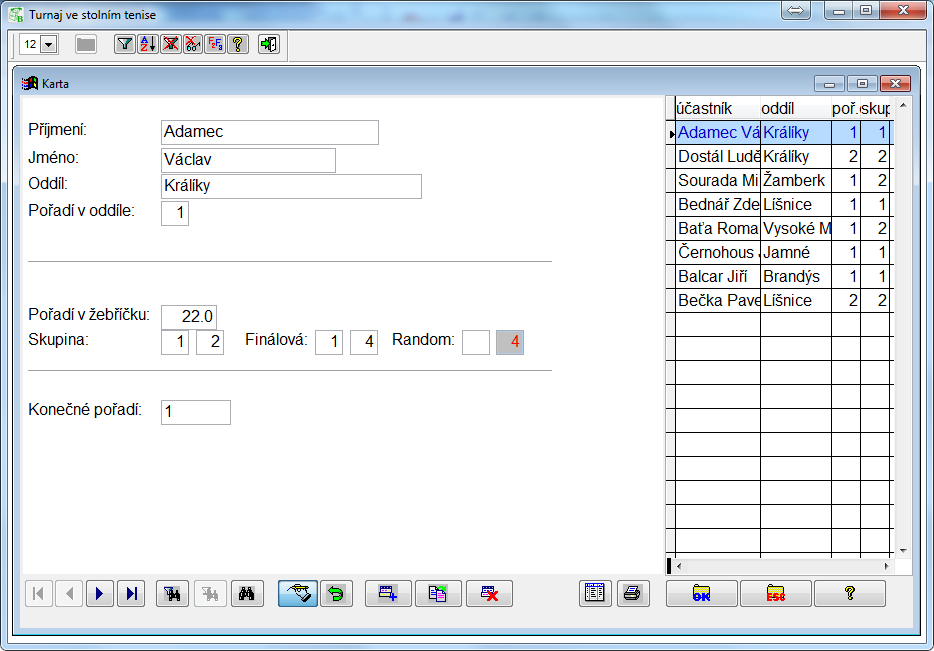Screen dimensions: 934x651
Task: Click the yellow question mark help button at bottom right
Action: pyautogui.click(x=849, y=593)
